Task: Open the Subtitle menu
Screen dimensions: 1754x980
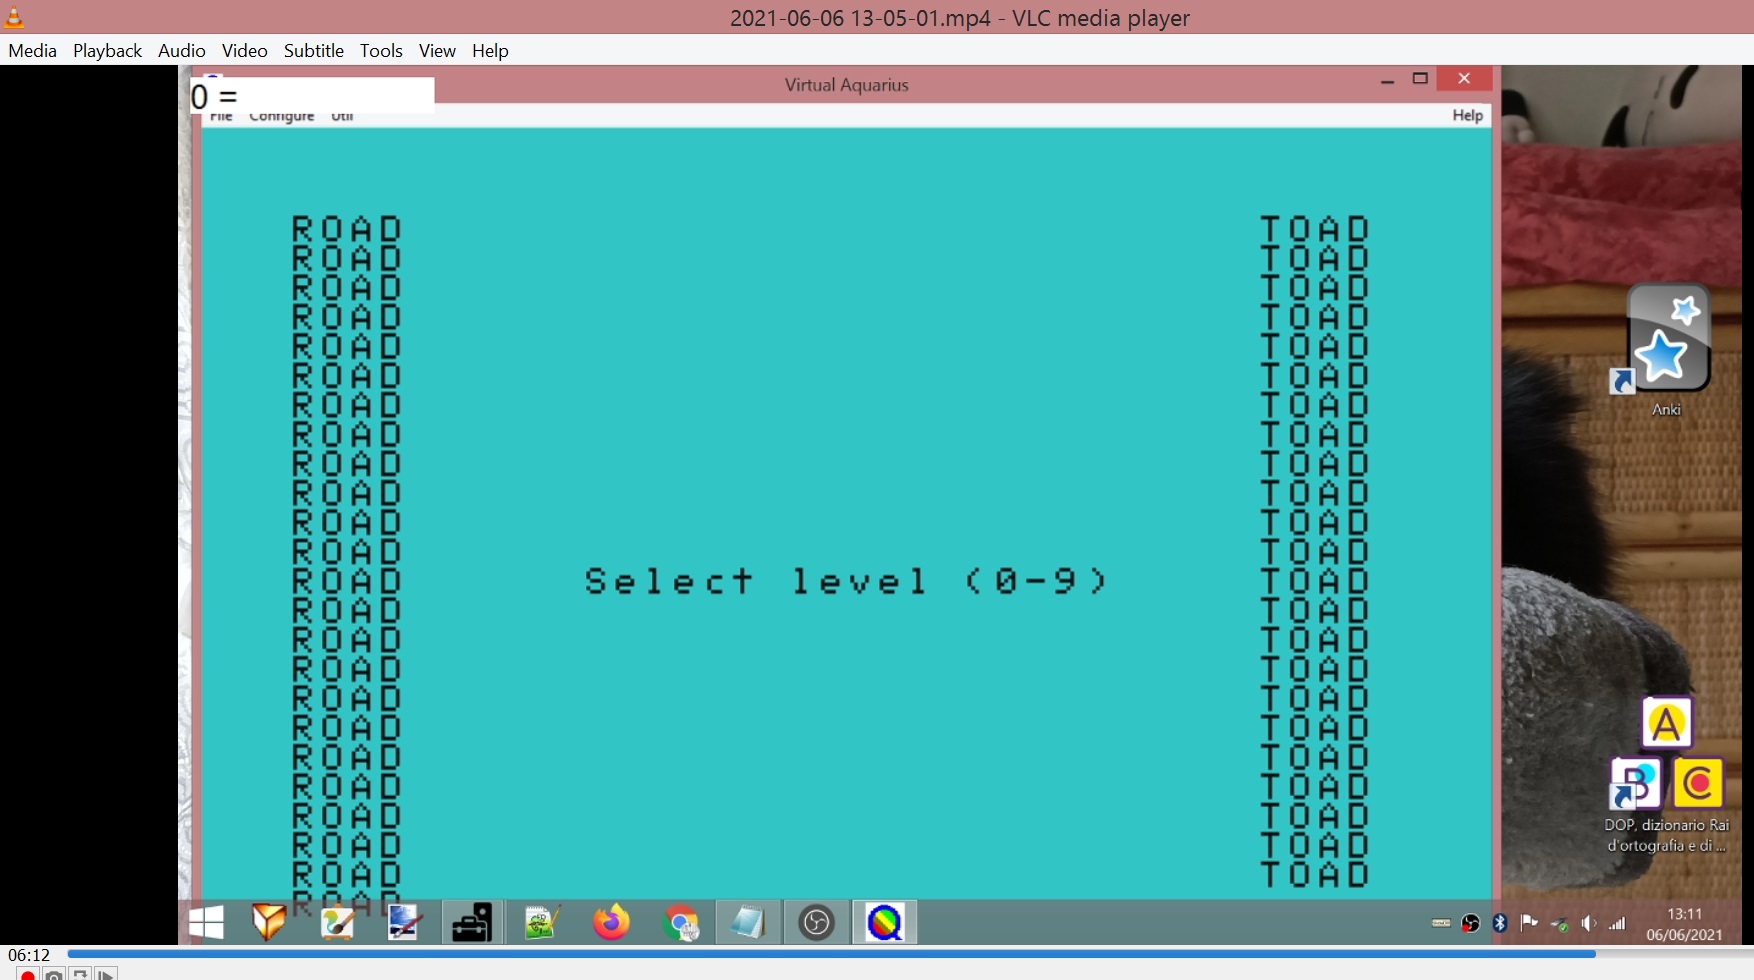Action: point(313,51)
